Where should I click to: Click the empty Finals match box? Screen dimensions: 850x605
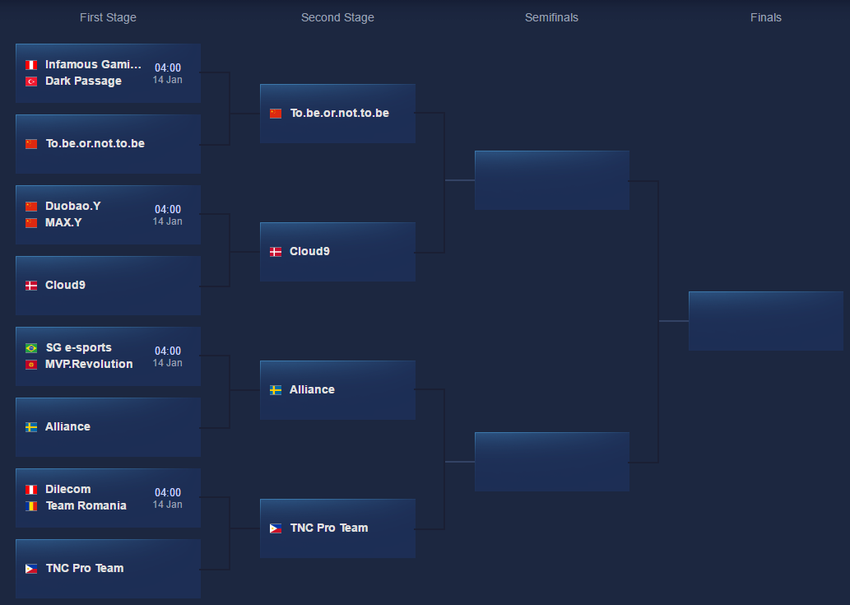[x=765, y=321]
